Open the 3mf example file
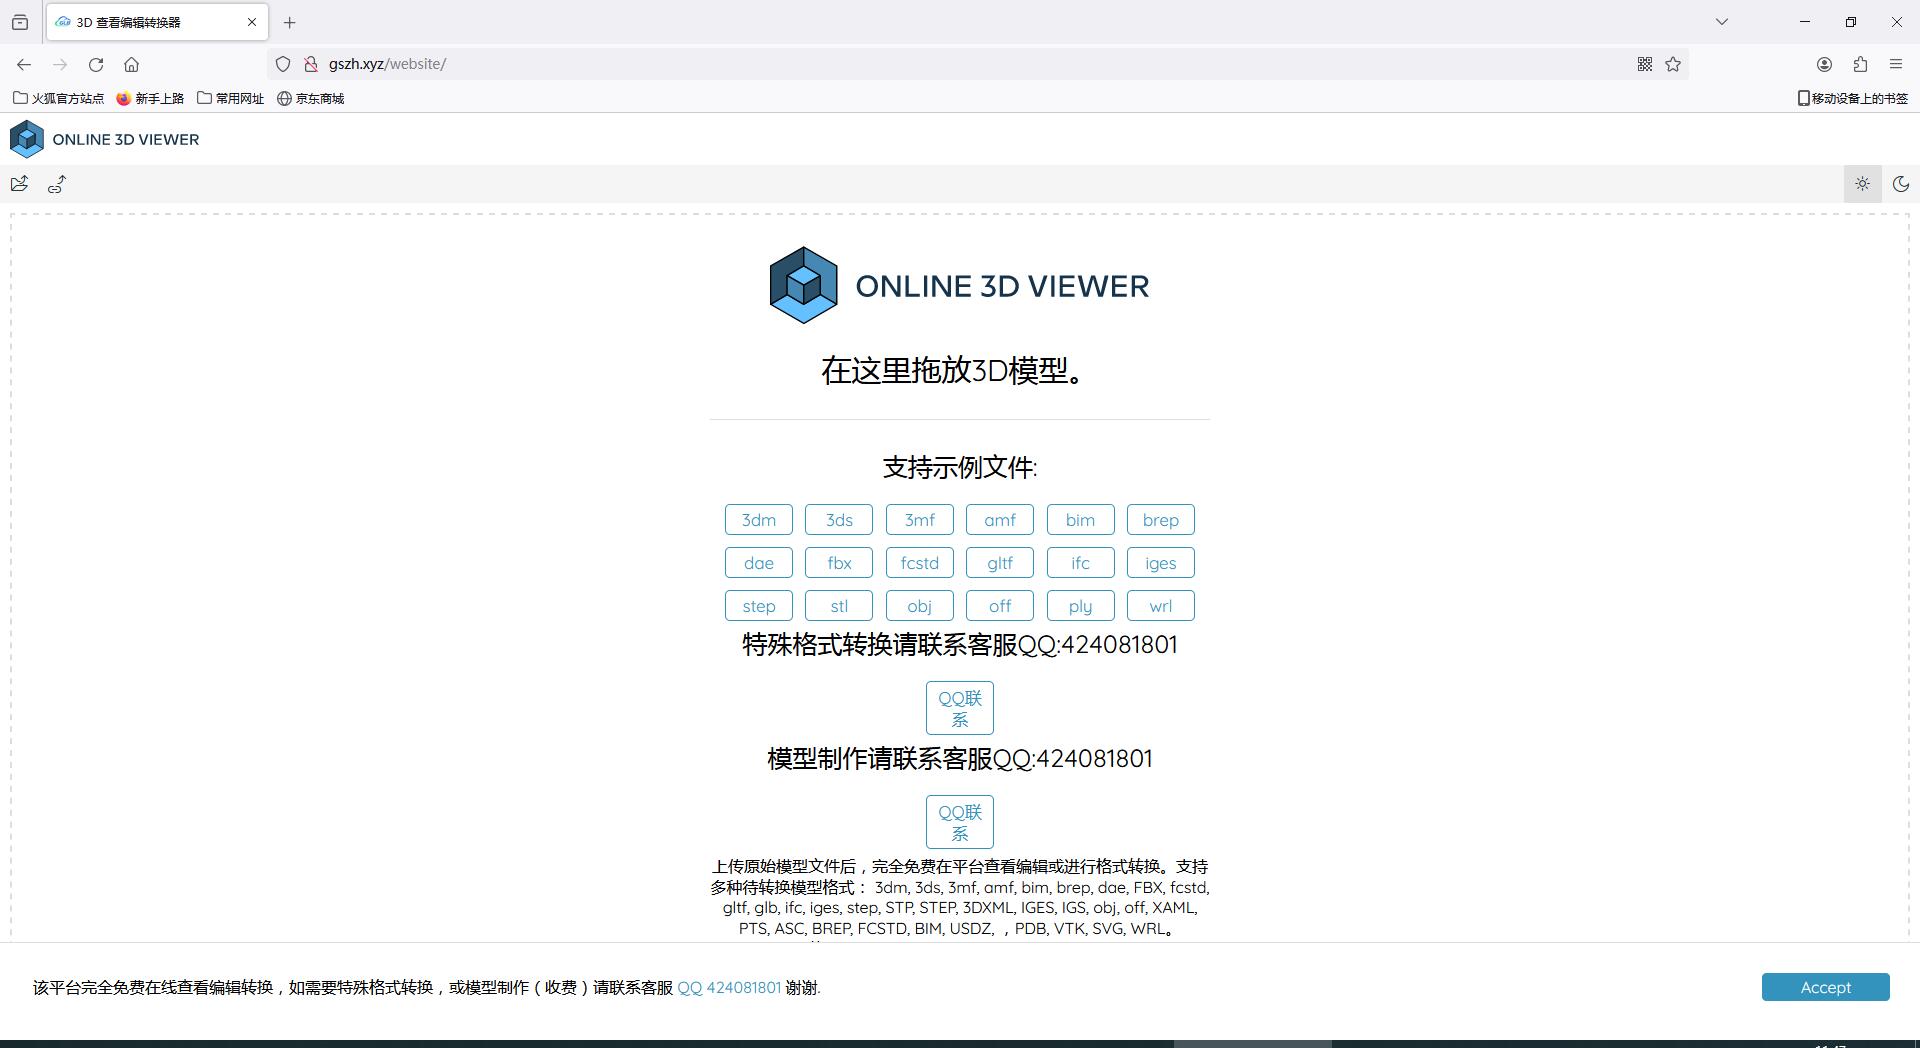The image size is (1920, 1048). tap(920, 520)
